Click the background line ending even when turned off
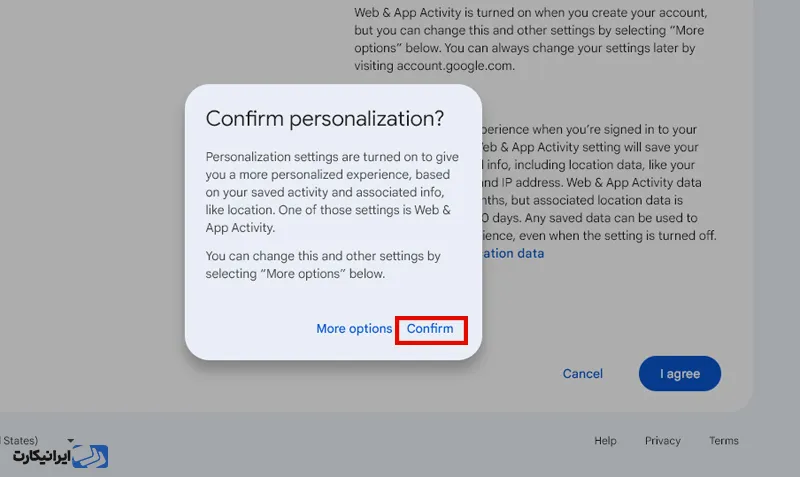The height and width of the screenshot is (477, 800). coord(600,236)
